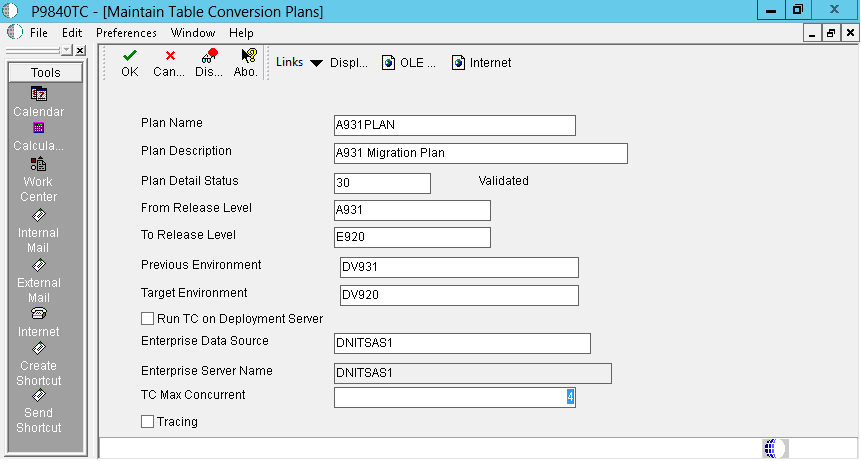Click the TC Max Concurrent field
Viewport: 861px width, 461px height.
pyautogui.click(x=454, y=398)
